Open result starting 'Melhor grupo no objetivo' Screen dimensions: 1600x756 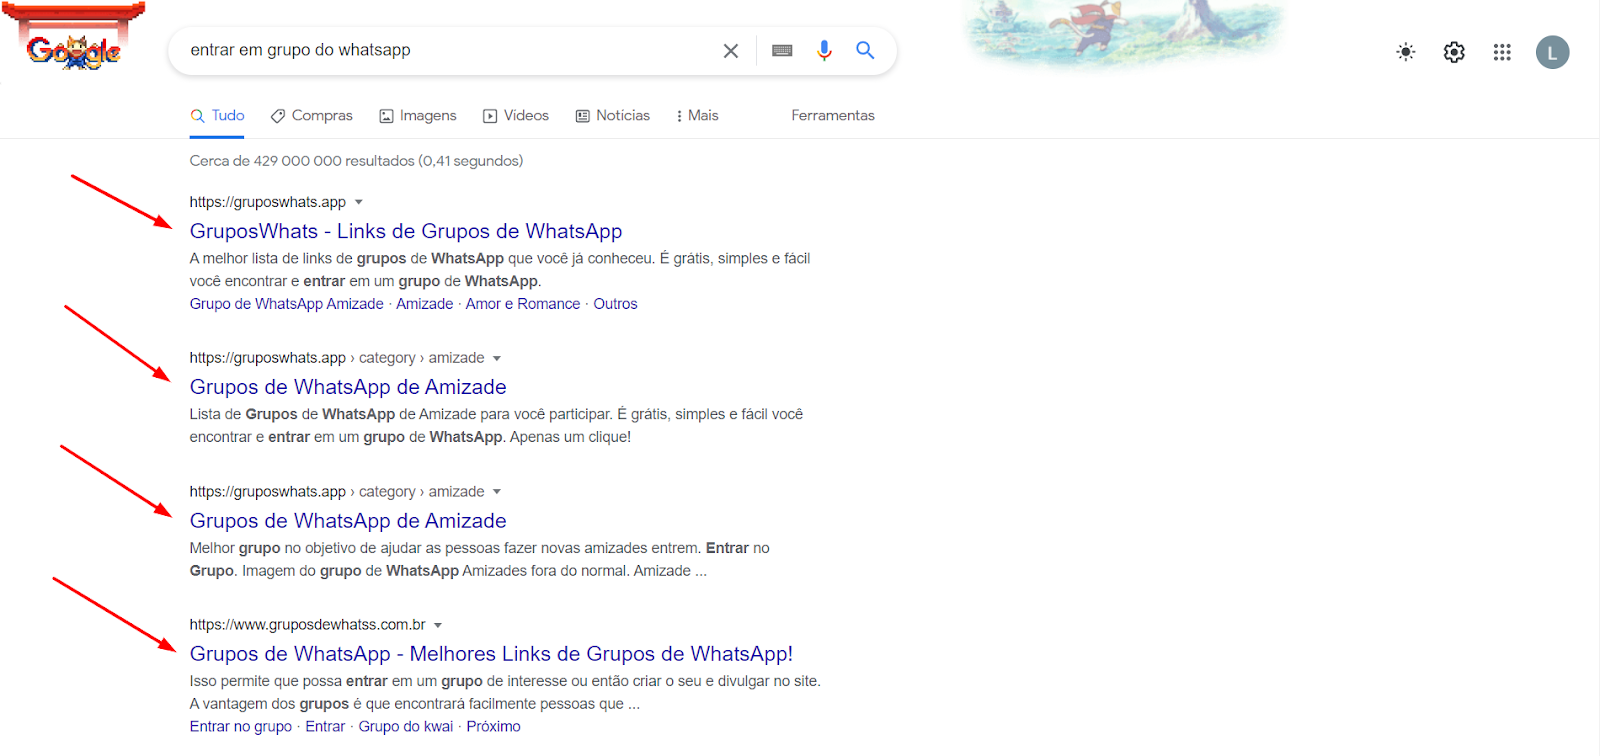point(348,521)
